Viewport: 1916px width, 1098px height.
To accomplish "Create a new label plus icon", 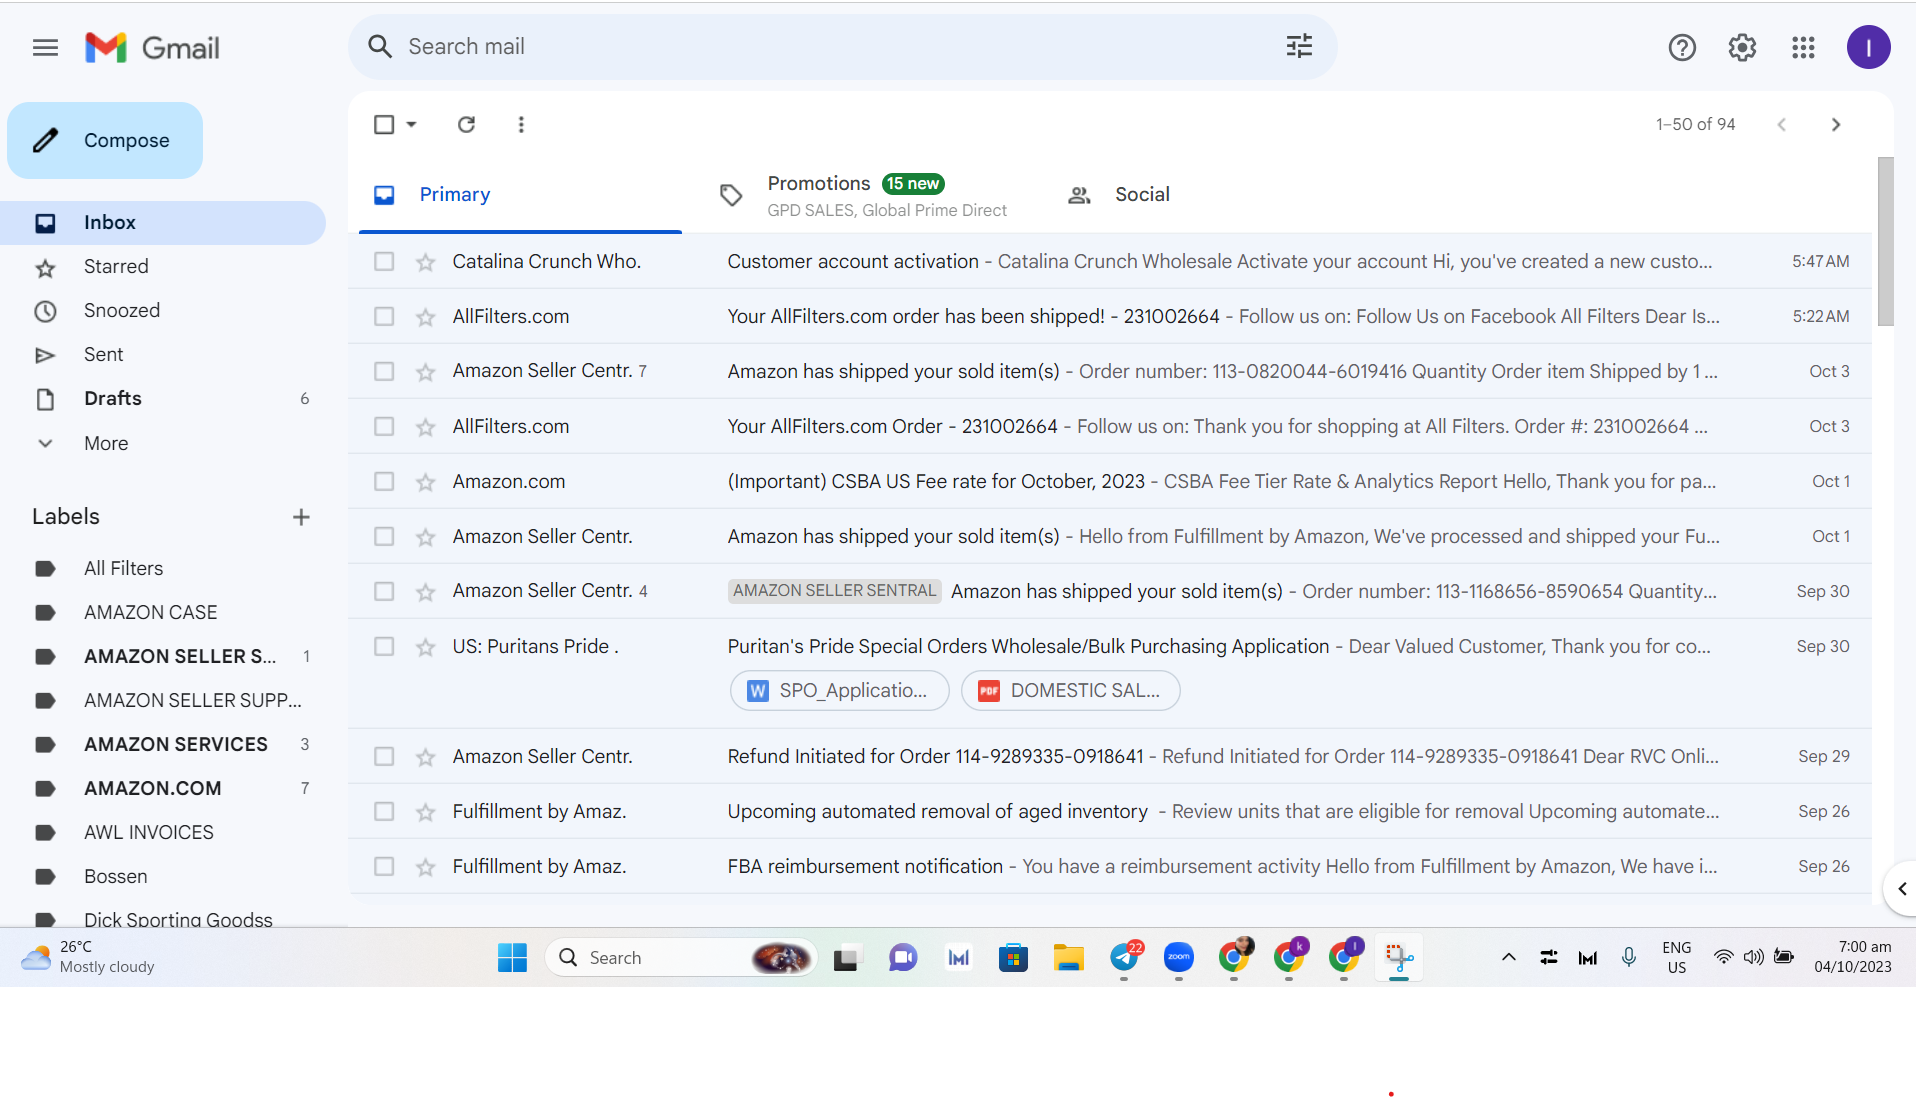I will [301, 517].
